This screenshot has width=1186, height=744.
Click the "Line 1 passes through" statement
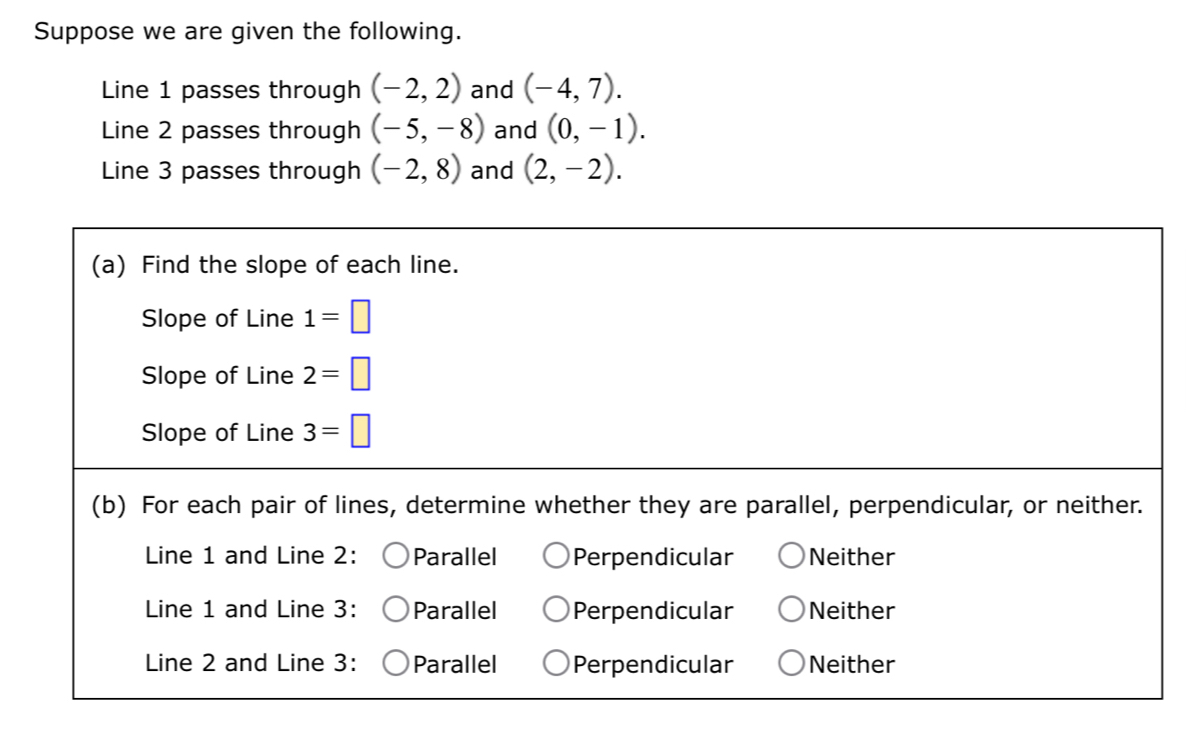coord(360,90)
